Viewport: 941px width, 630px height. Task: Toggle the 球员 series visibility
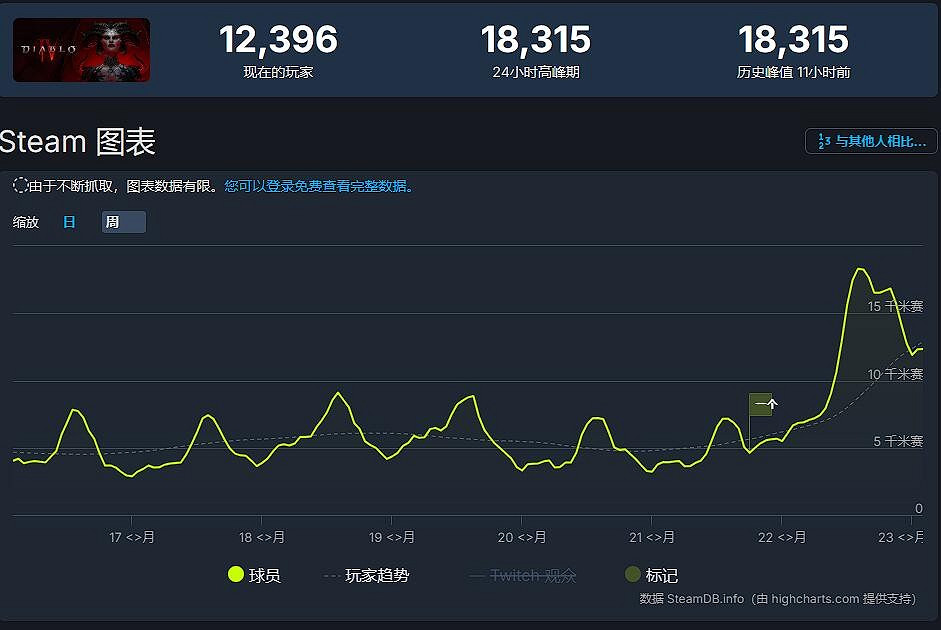256,575
